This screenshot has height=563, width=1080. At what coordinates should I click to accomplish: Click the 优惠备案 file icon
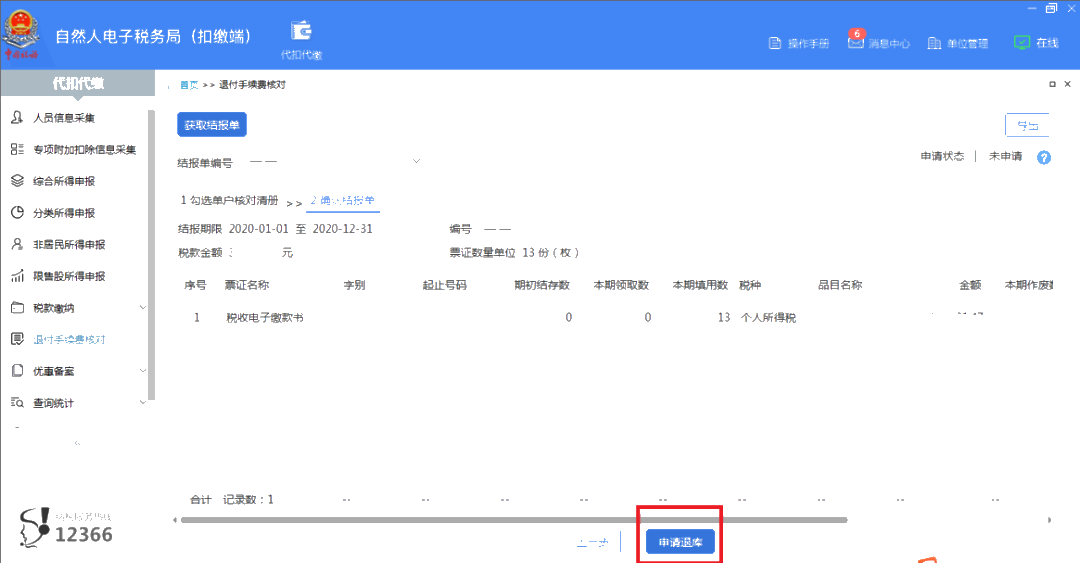pyautogui.click(x=17, y=371)
